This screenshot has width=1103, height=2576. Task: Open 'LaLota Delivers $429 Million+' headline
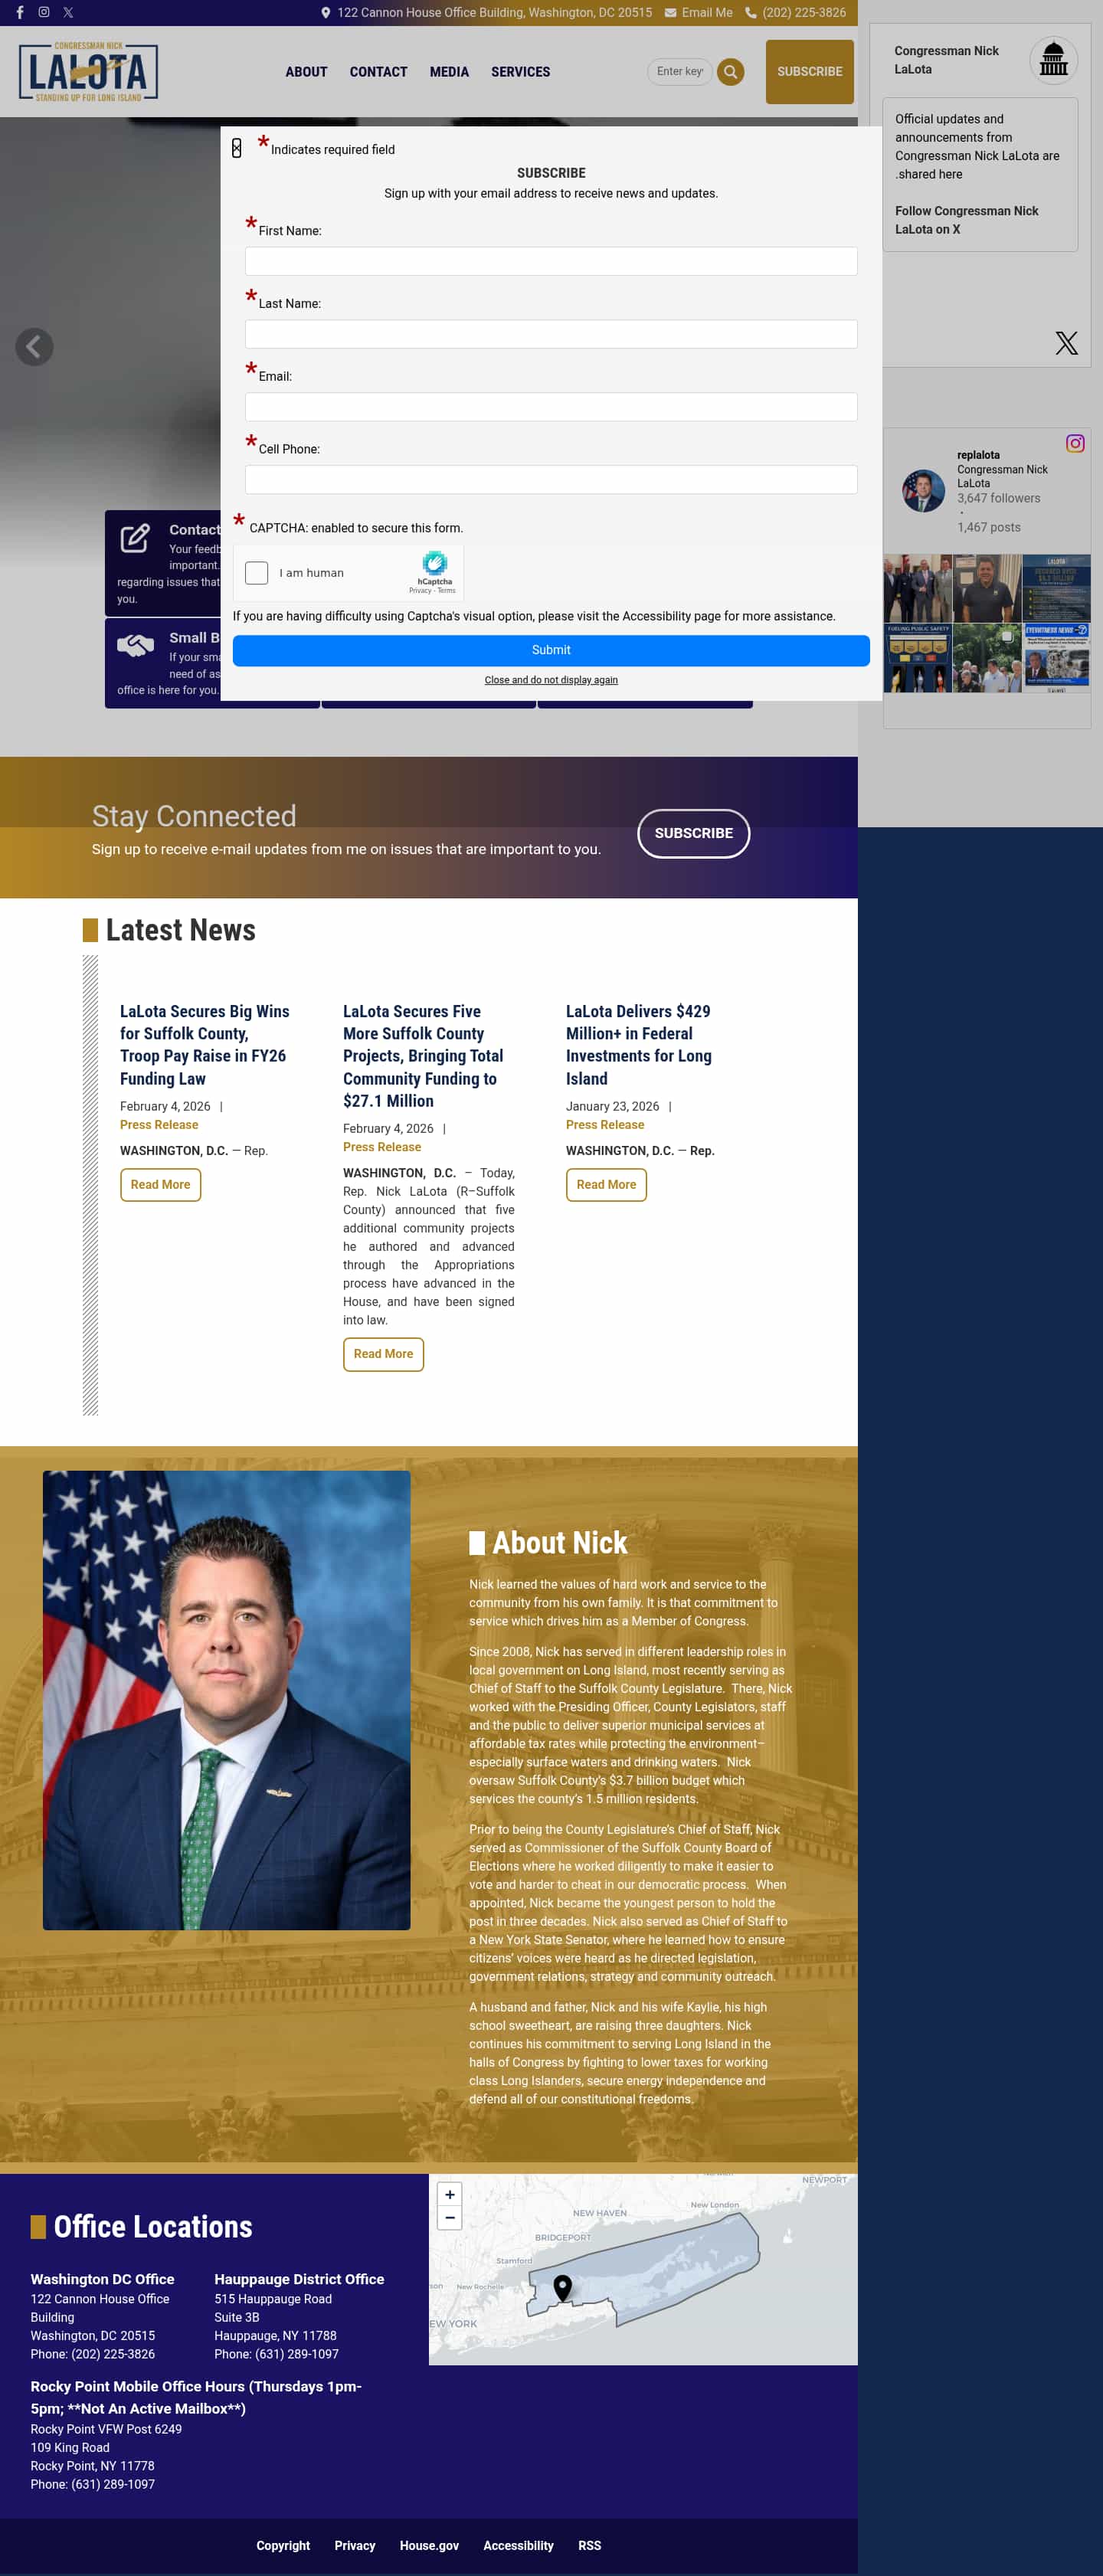pos(638,1045)
